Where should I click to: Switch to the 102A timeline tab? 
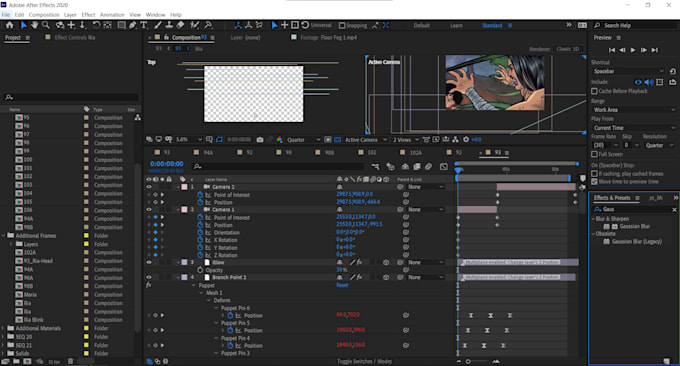416,153
